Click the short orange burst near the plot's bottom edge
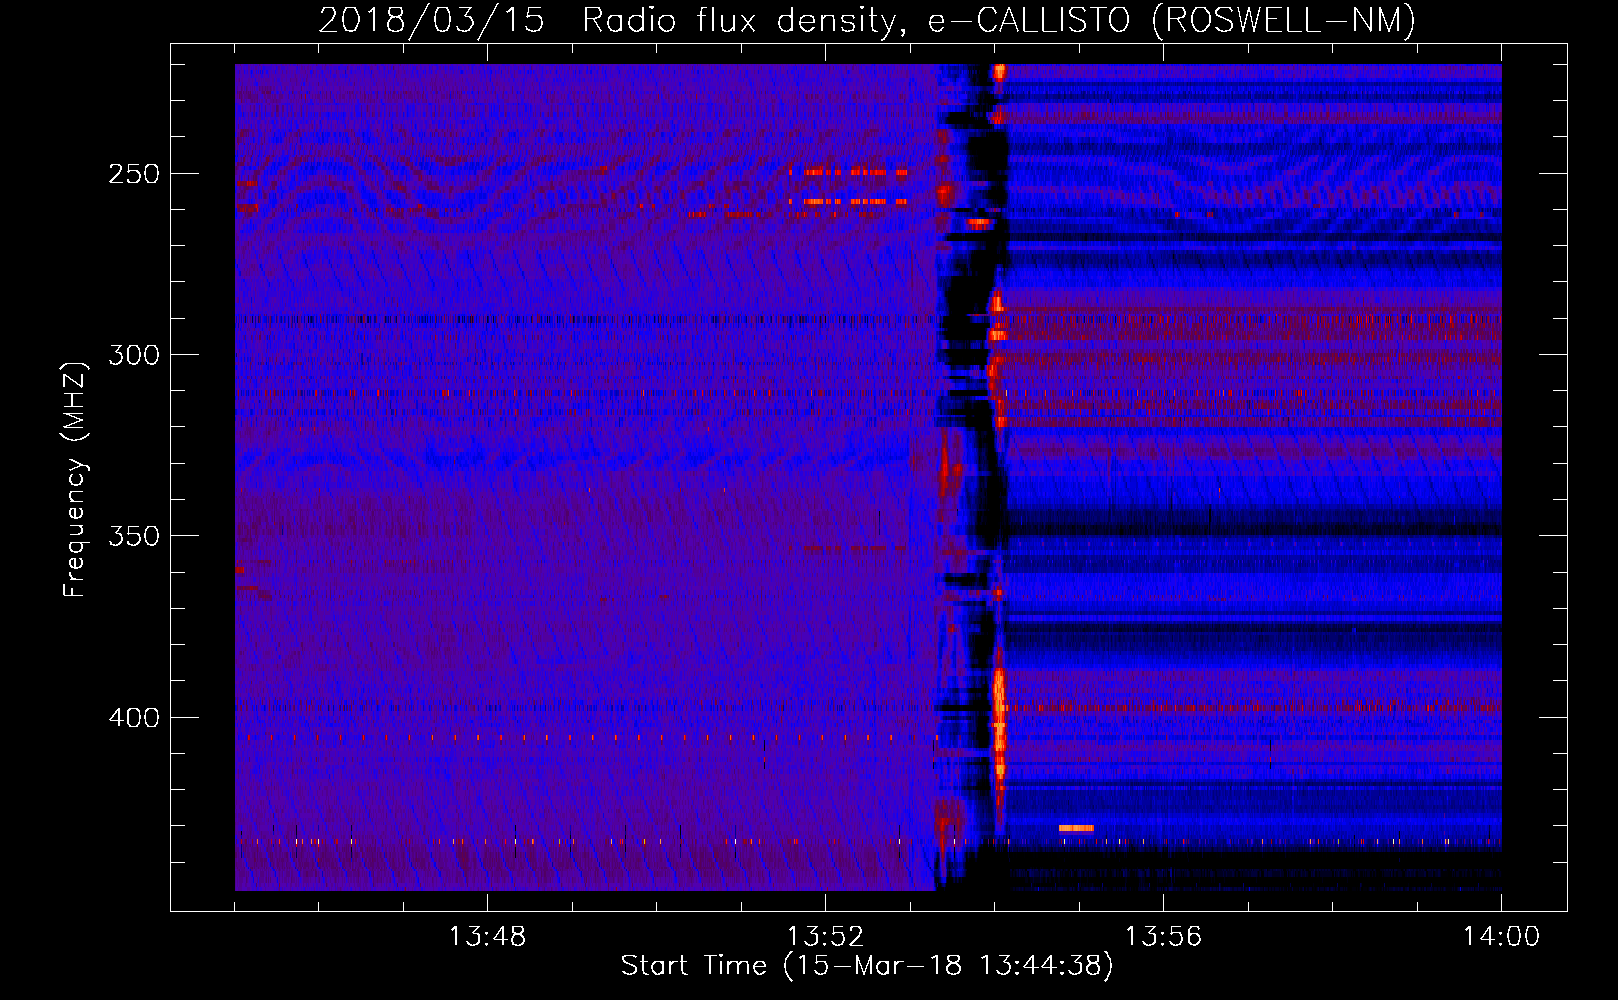Viewport: 1618px width, 1000px height. (1076, 828)
